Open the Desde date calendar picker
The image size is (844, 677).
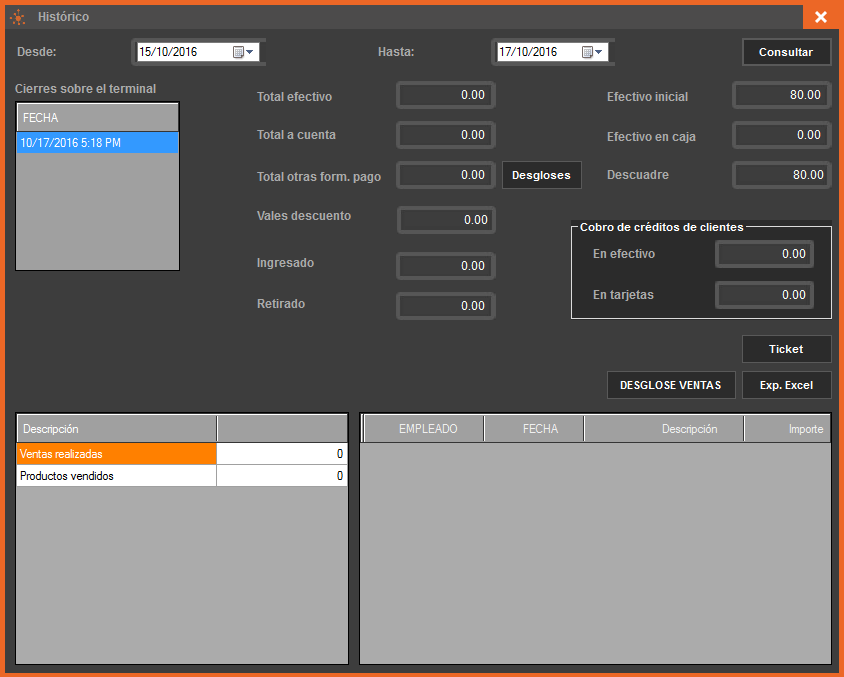[x=244, y=52]
